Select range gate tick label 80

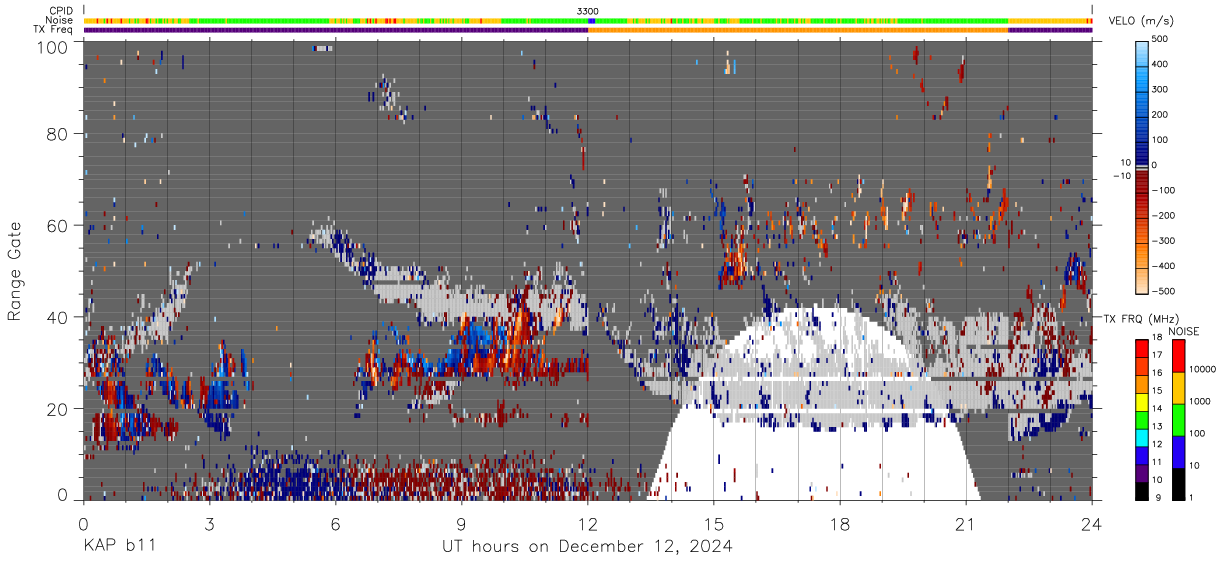tap(58, 133)
